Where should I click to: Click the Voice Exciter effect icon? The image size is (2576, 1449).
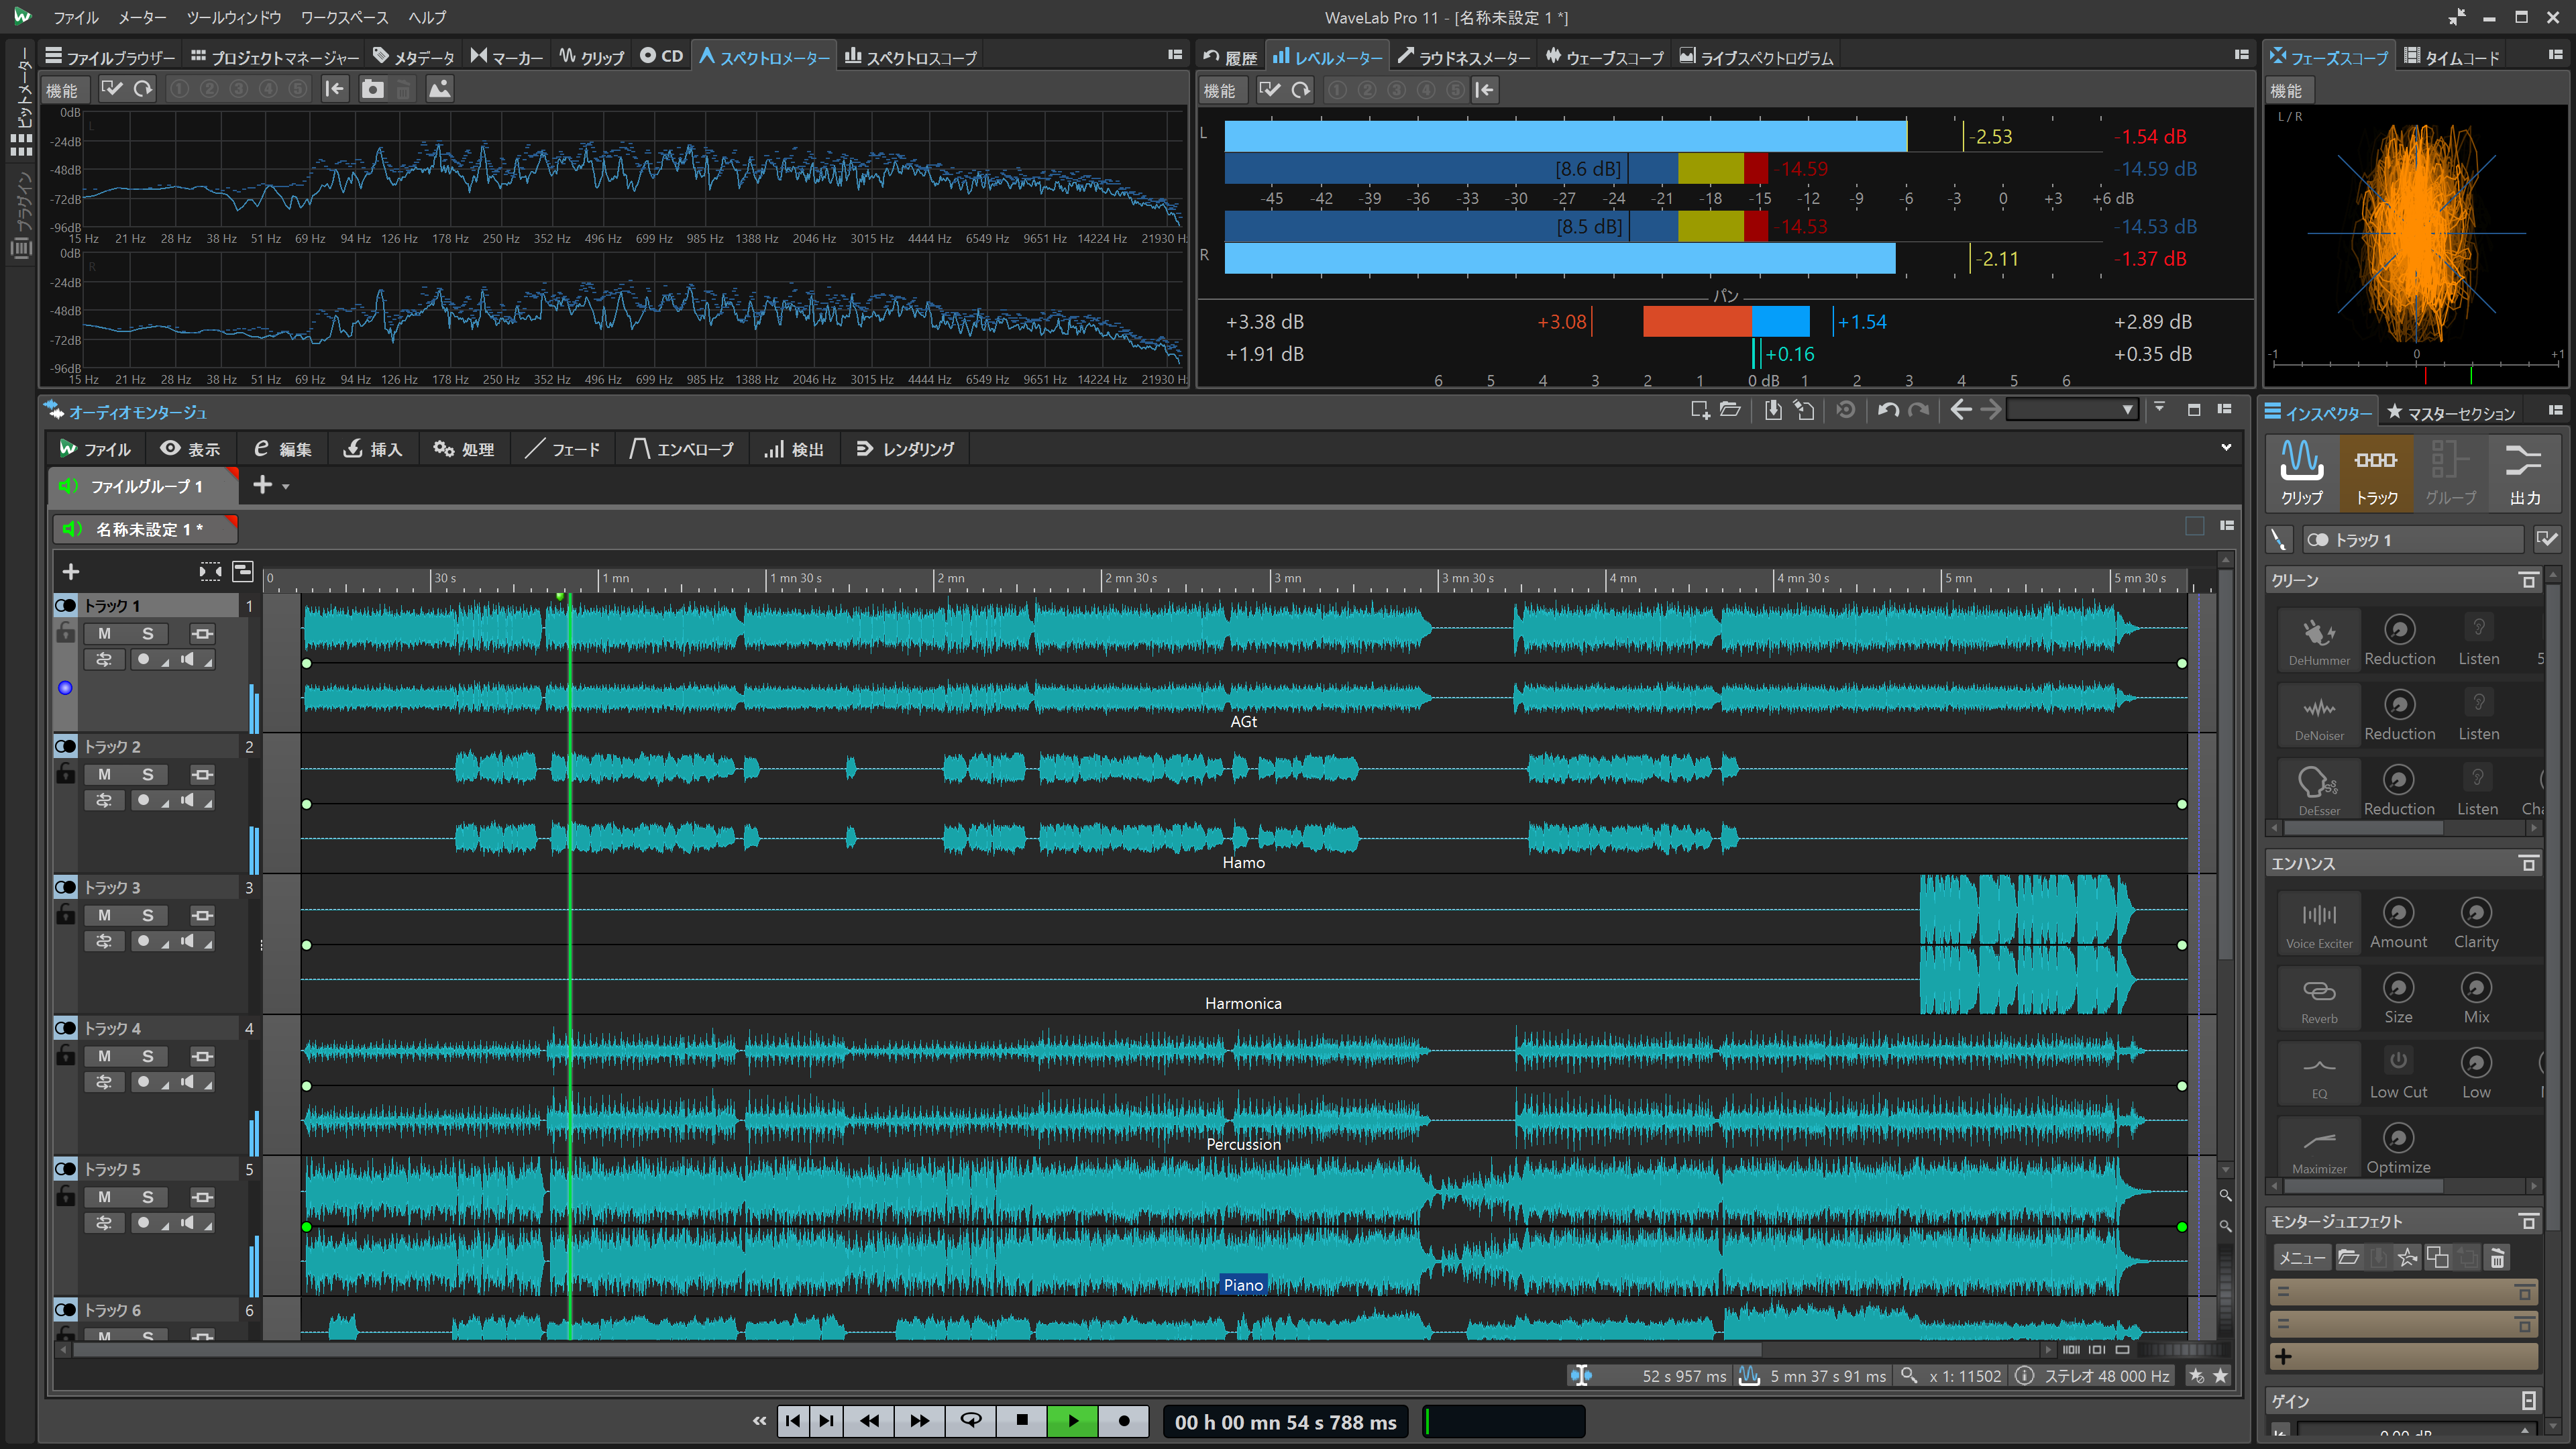click(2319, 923)
